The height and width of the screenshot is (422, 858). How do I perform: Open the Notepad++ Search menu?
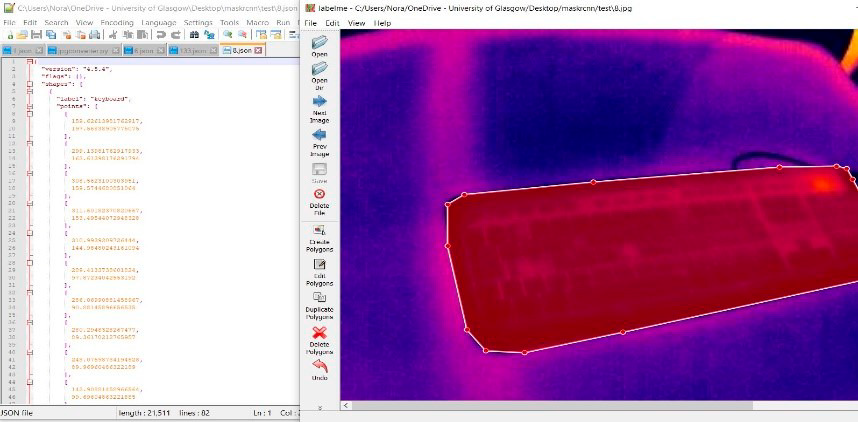pyautogui.click(x=56, y=22)
